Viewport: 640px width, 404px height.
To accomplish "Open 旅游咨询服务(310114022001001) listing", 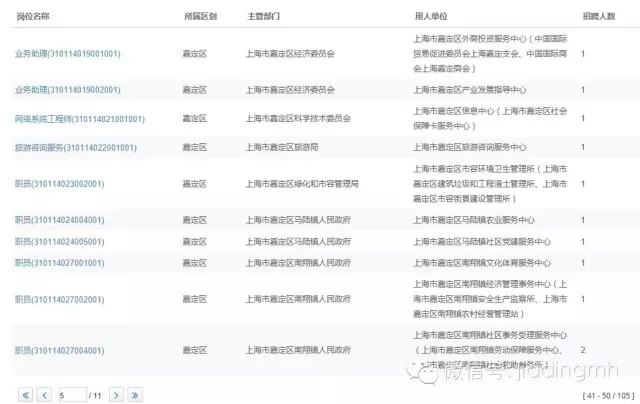I will pos(76,148).
